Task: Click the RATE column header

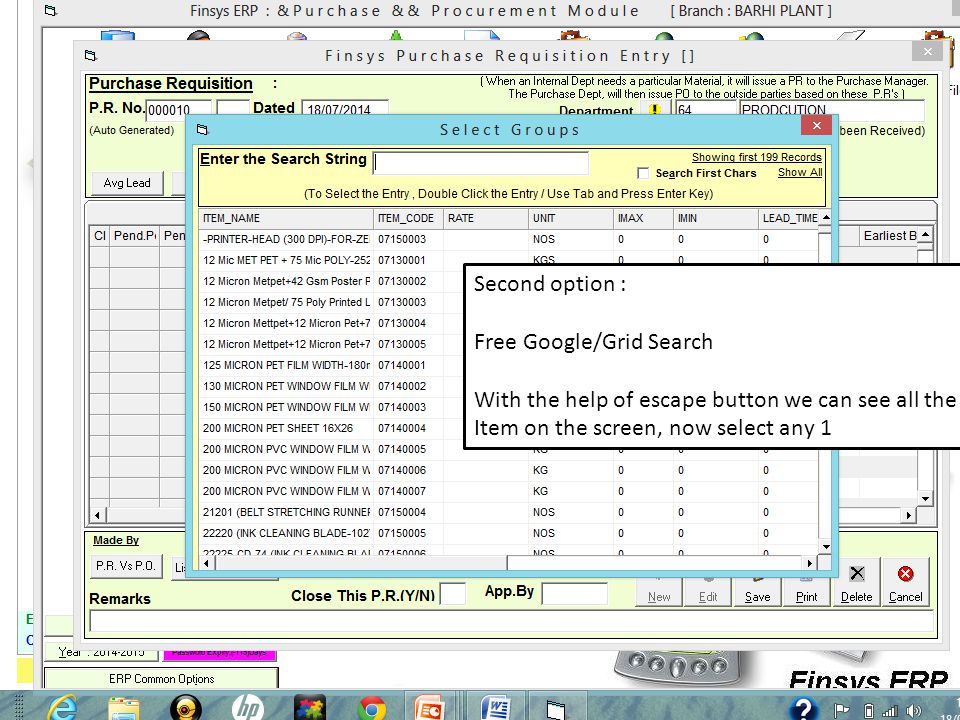Action: 486,219
